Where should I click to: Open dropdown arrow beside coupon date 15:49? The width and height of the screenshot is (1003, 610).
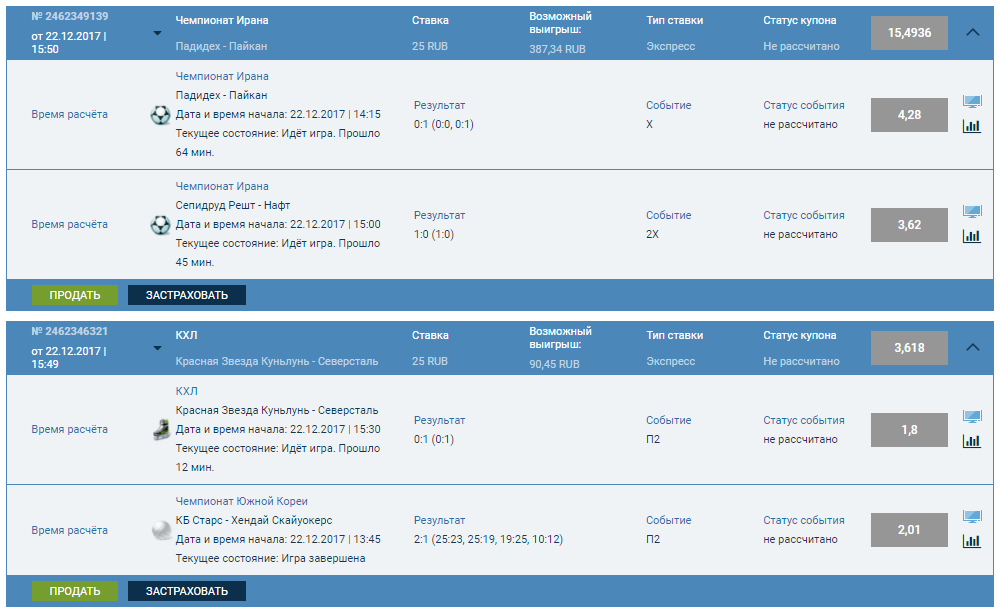157,348
